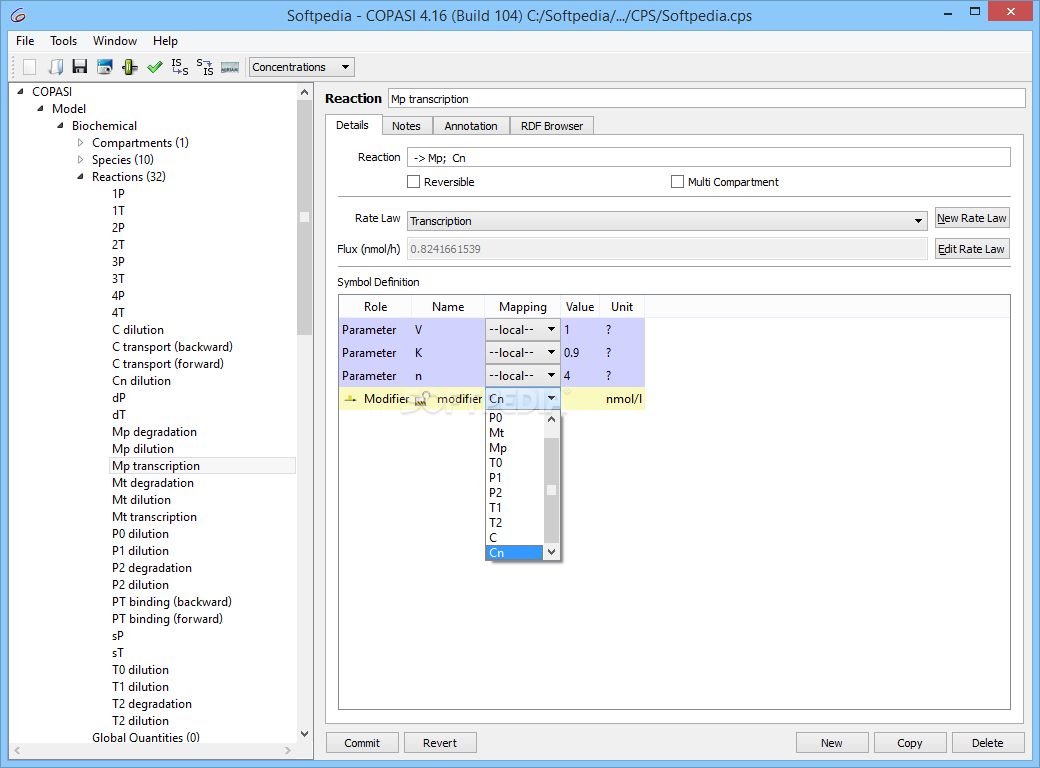Screen dimensions: 1040x768
Task: Switch to the Notes tab
Action: click(x=406, y=126)
